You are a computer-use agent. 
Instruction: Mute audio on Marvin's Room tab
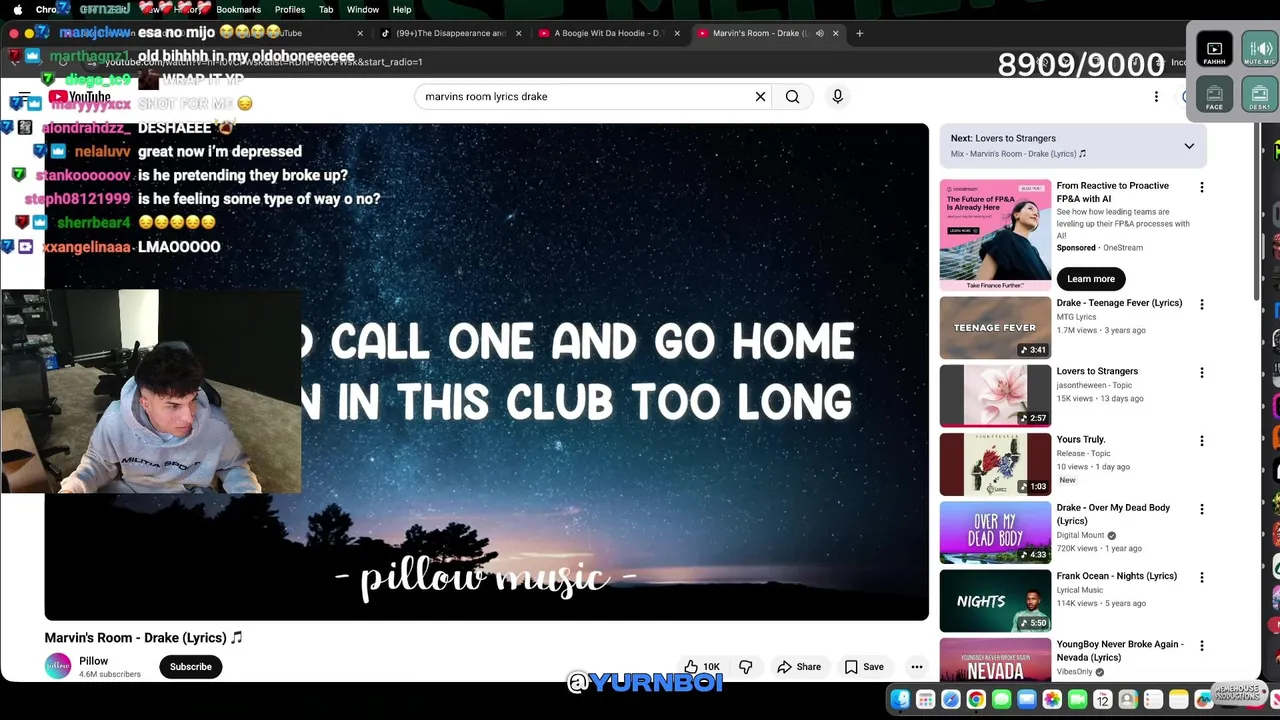[x=819, y=33]
